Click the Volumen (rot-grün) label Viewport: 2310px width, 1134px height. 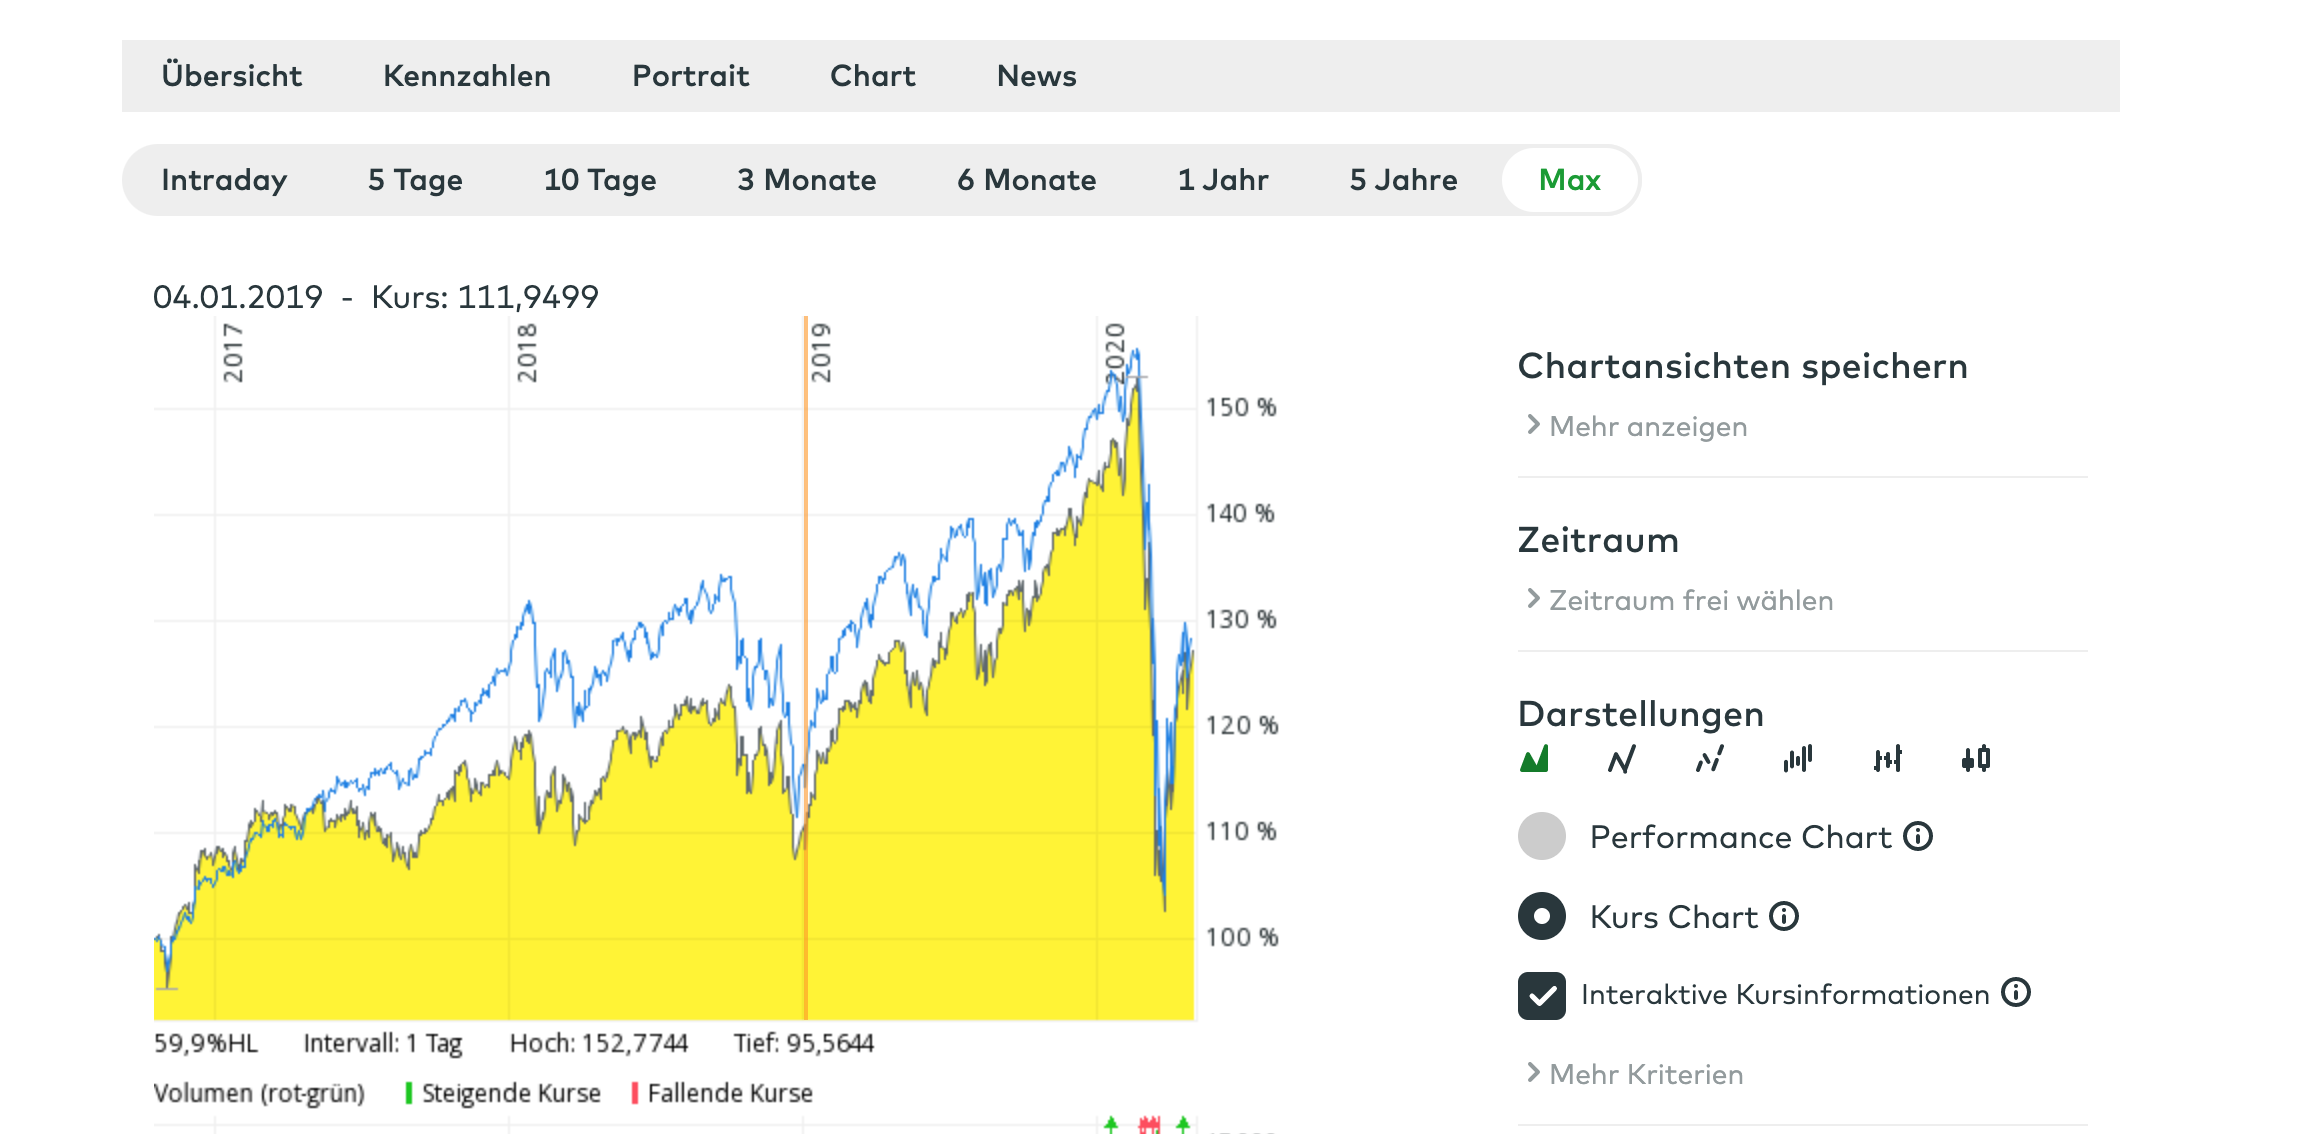259,1093
